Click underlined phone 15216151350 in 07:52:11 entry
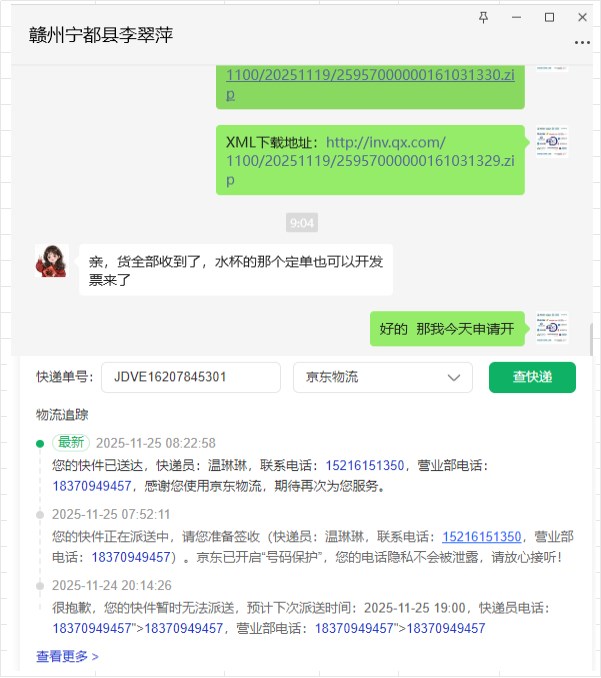Viewport: 601px width, 678px height. point(481,537)
